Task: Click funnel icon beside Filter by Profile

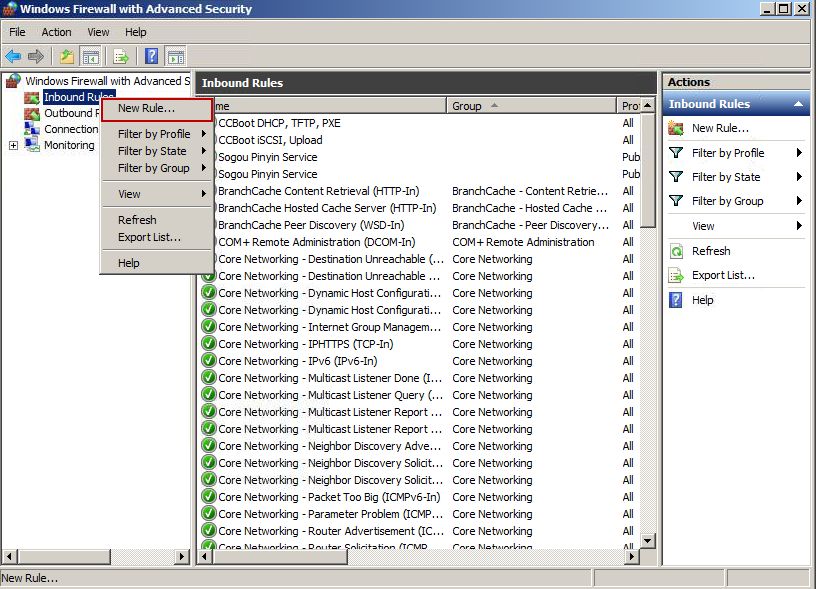Action: pyautogui.click(x=676, y=152)
